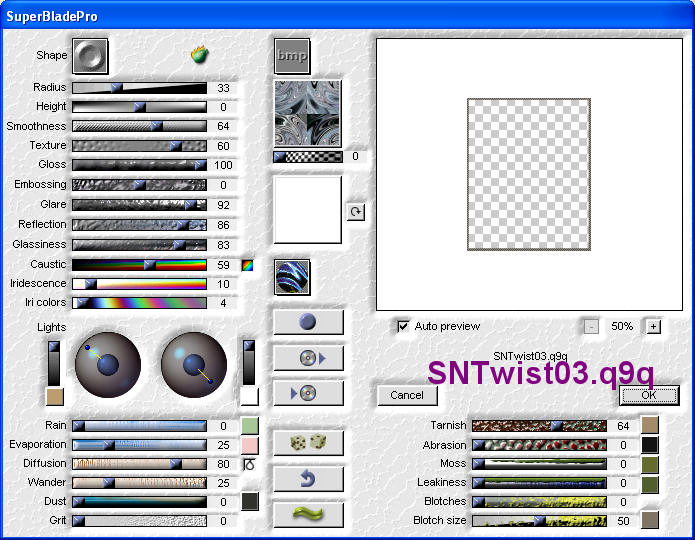Click the OK button
Screen dimensions: 695x540
tap(649, 395)
